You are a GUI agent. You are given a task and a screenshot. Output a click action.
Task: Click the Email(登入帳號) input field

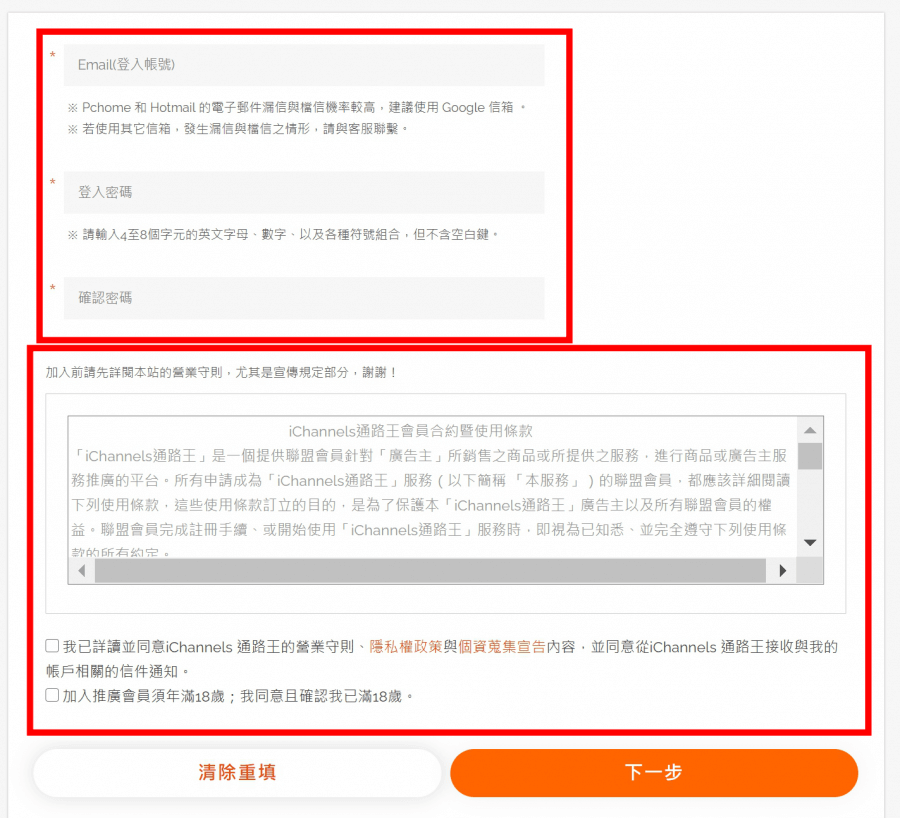304,65
